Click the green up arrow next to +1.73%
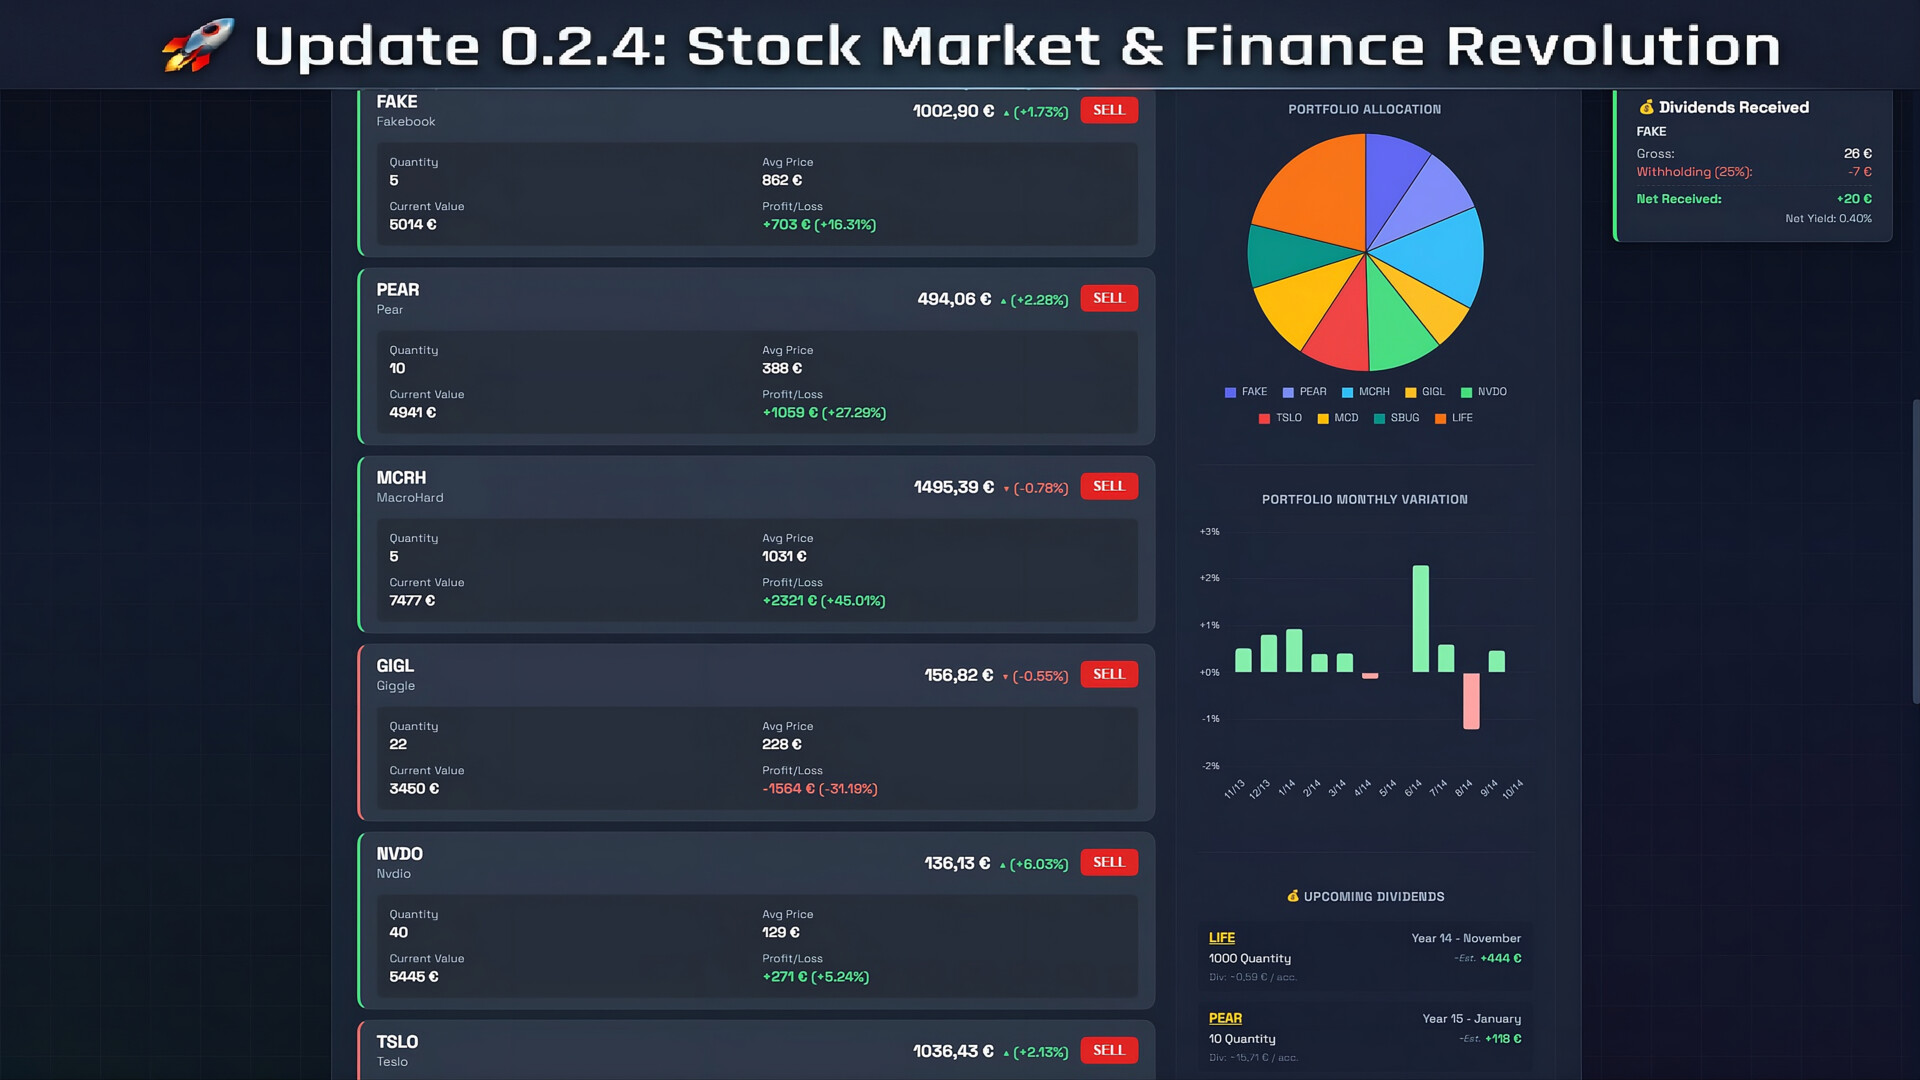 (1006, 113)
